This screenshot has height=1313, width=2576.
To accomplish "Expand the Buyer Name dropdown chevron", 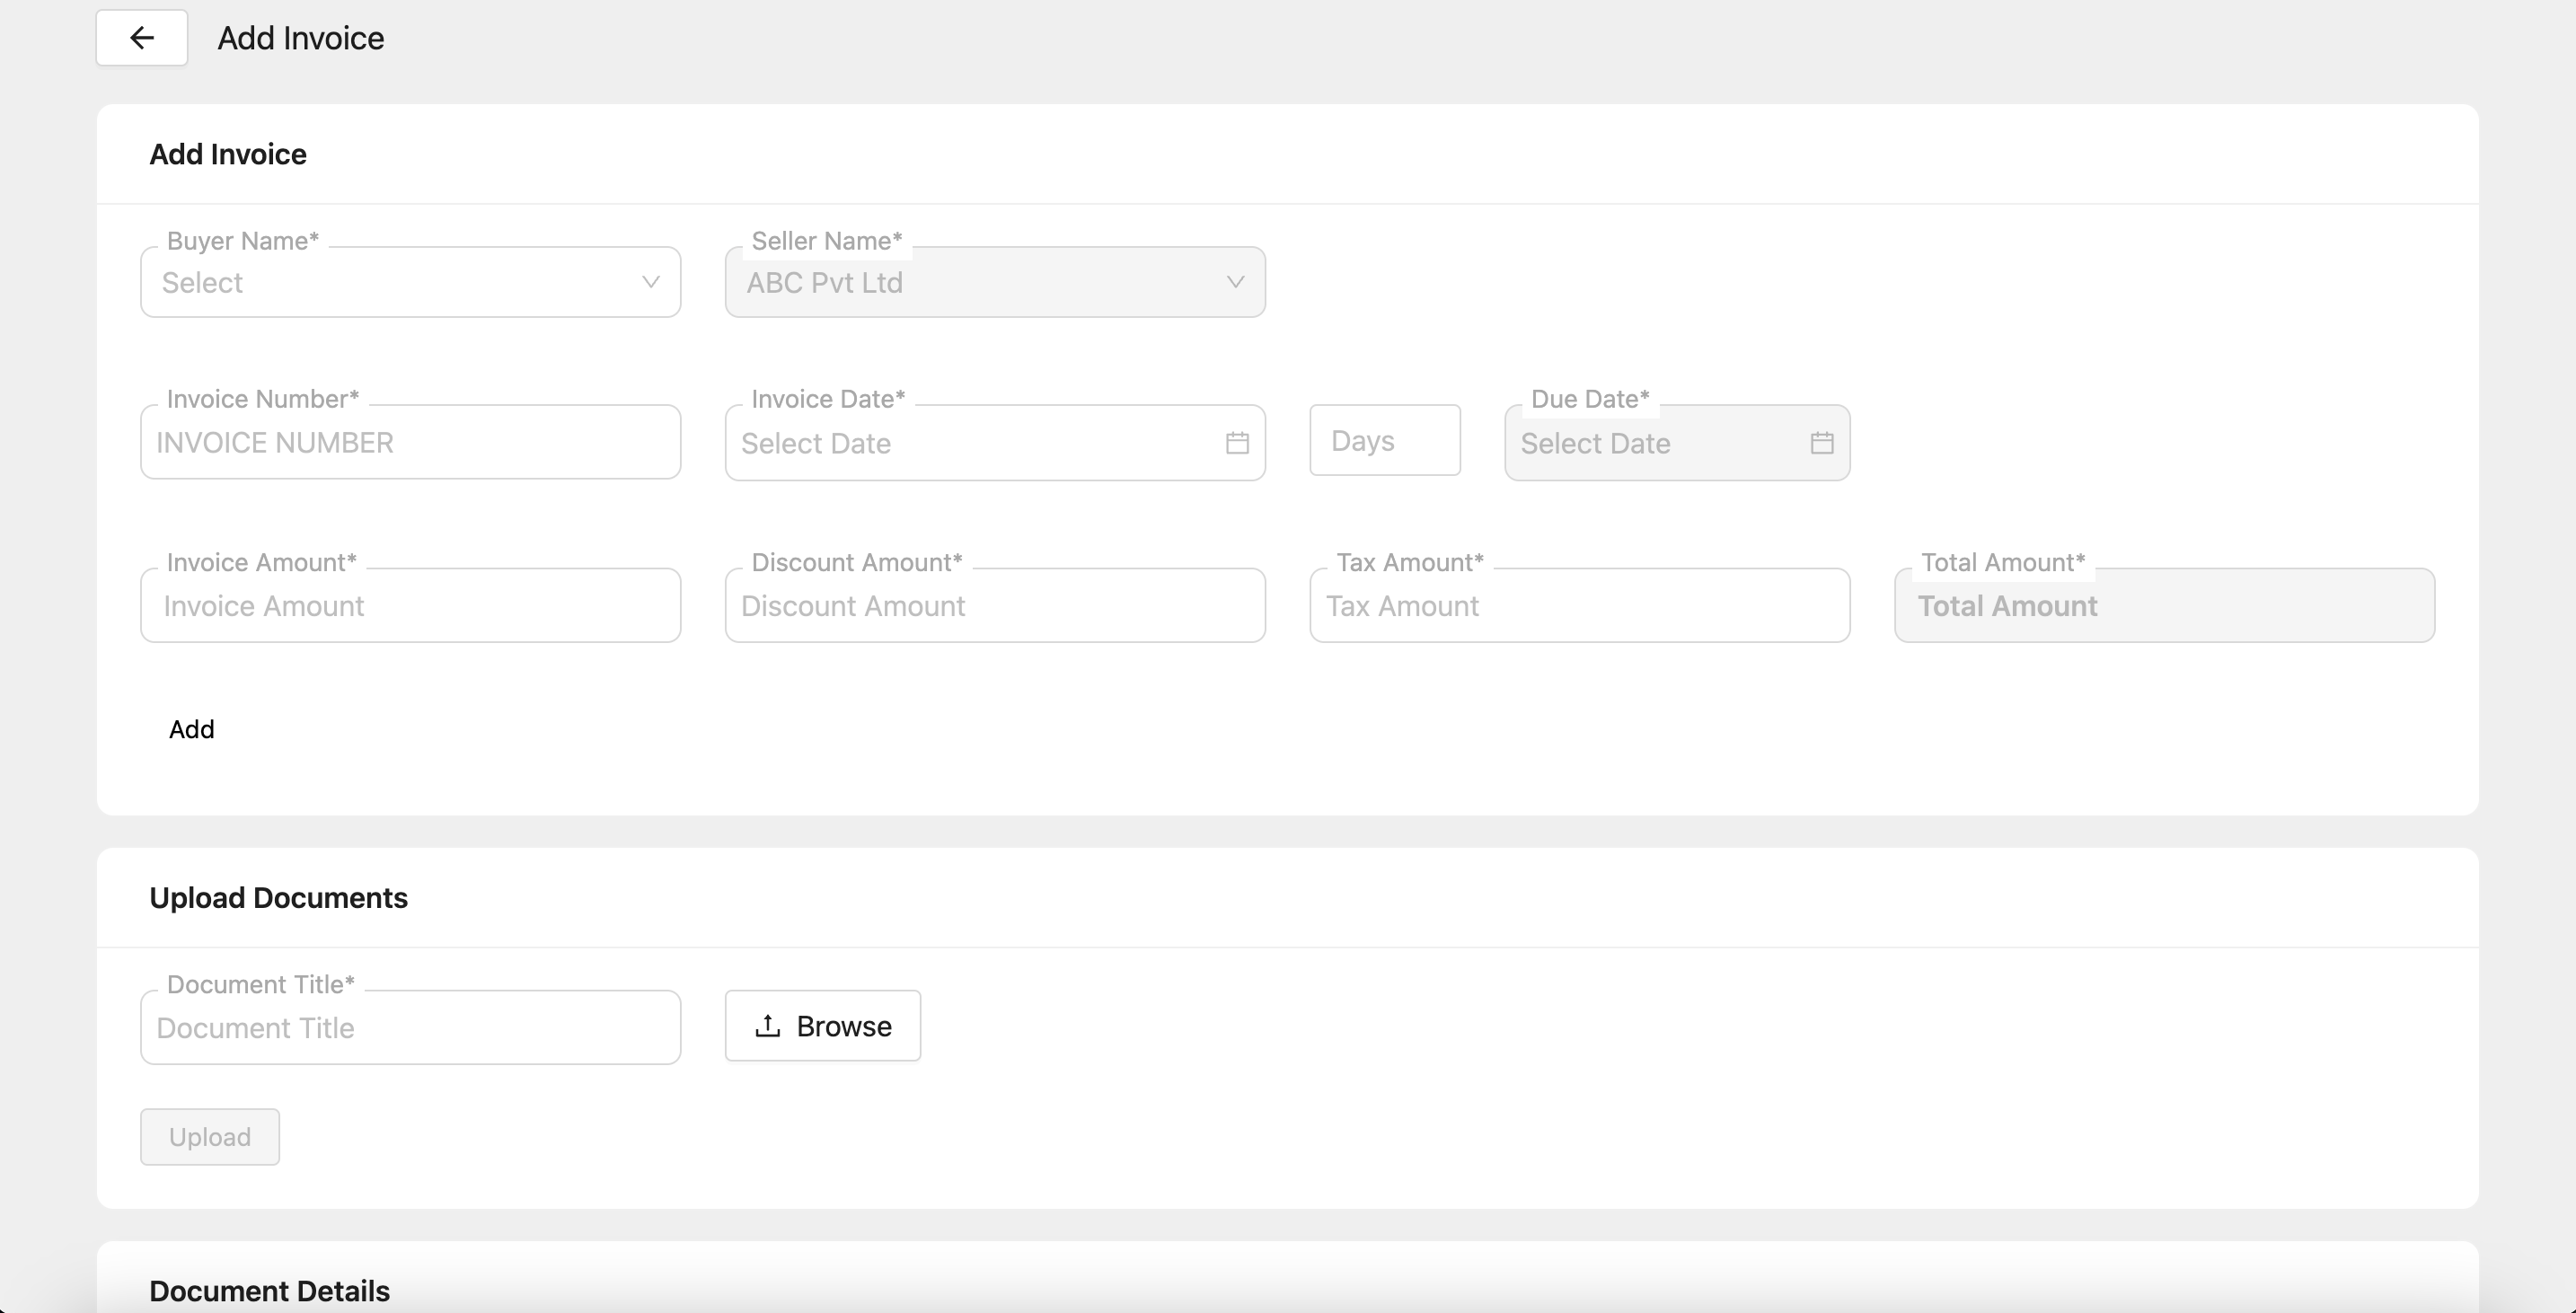I will [x=650, y=283].
